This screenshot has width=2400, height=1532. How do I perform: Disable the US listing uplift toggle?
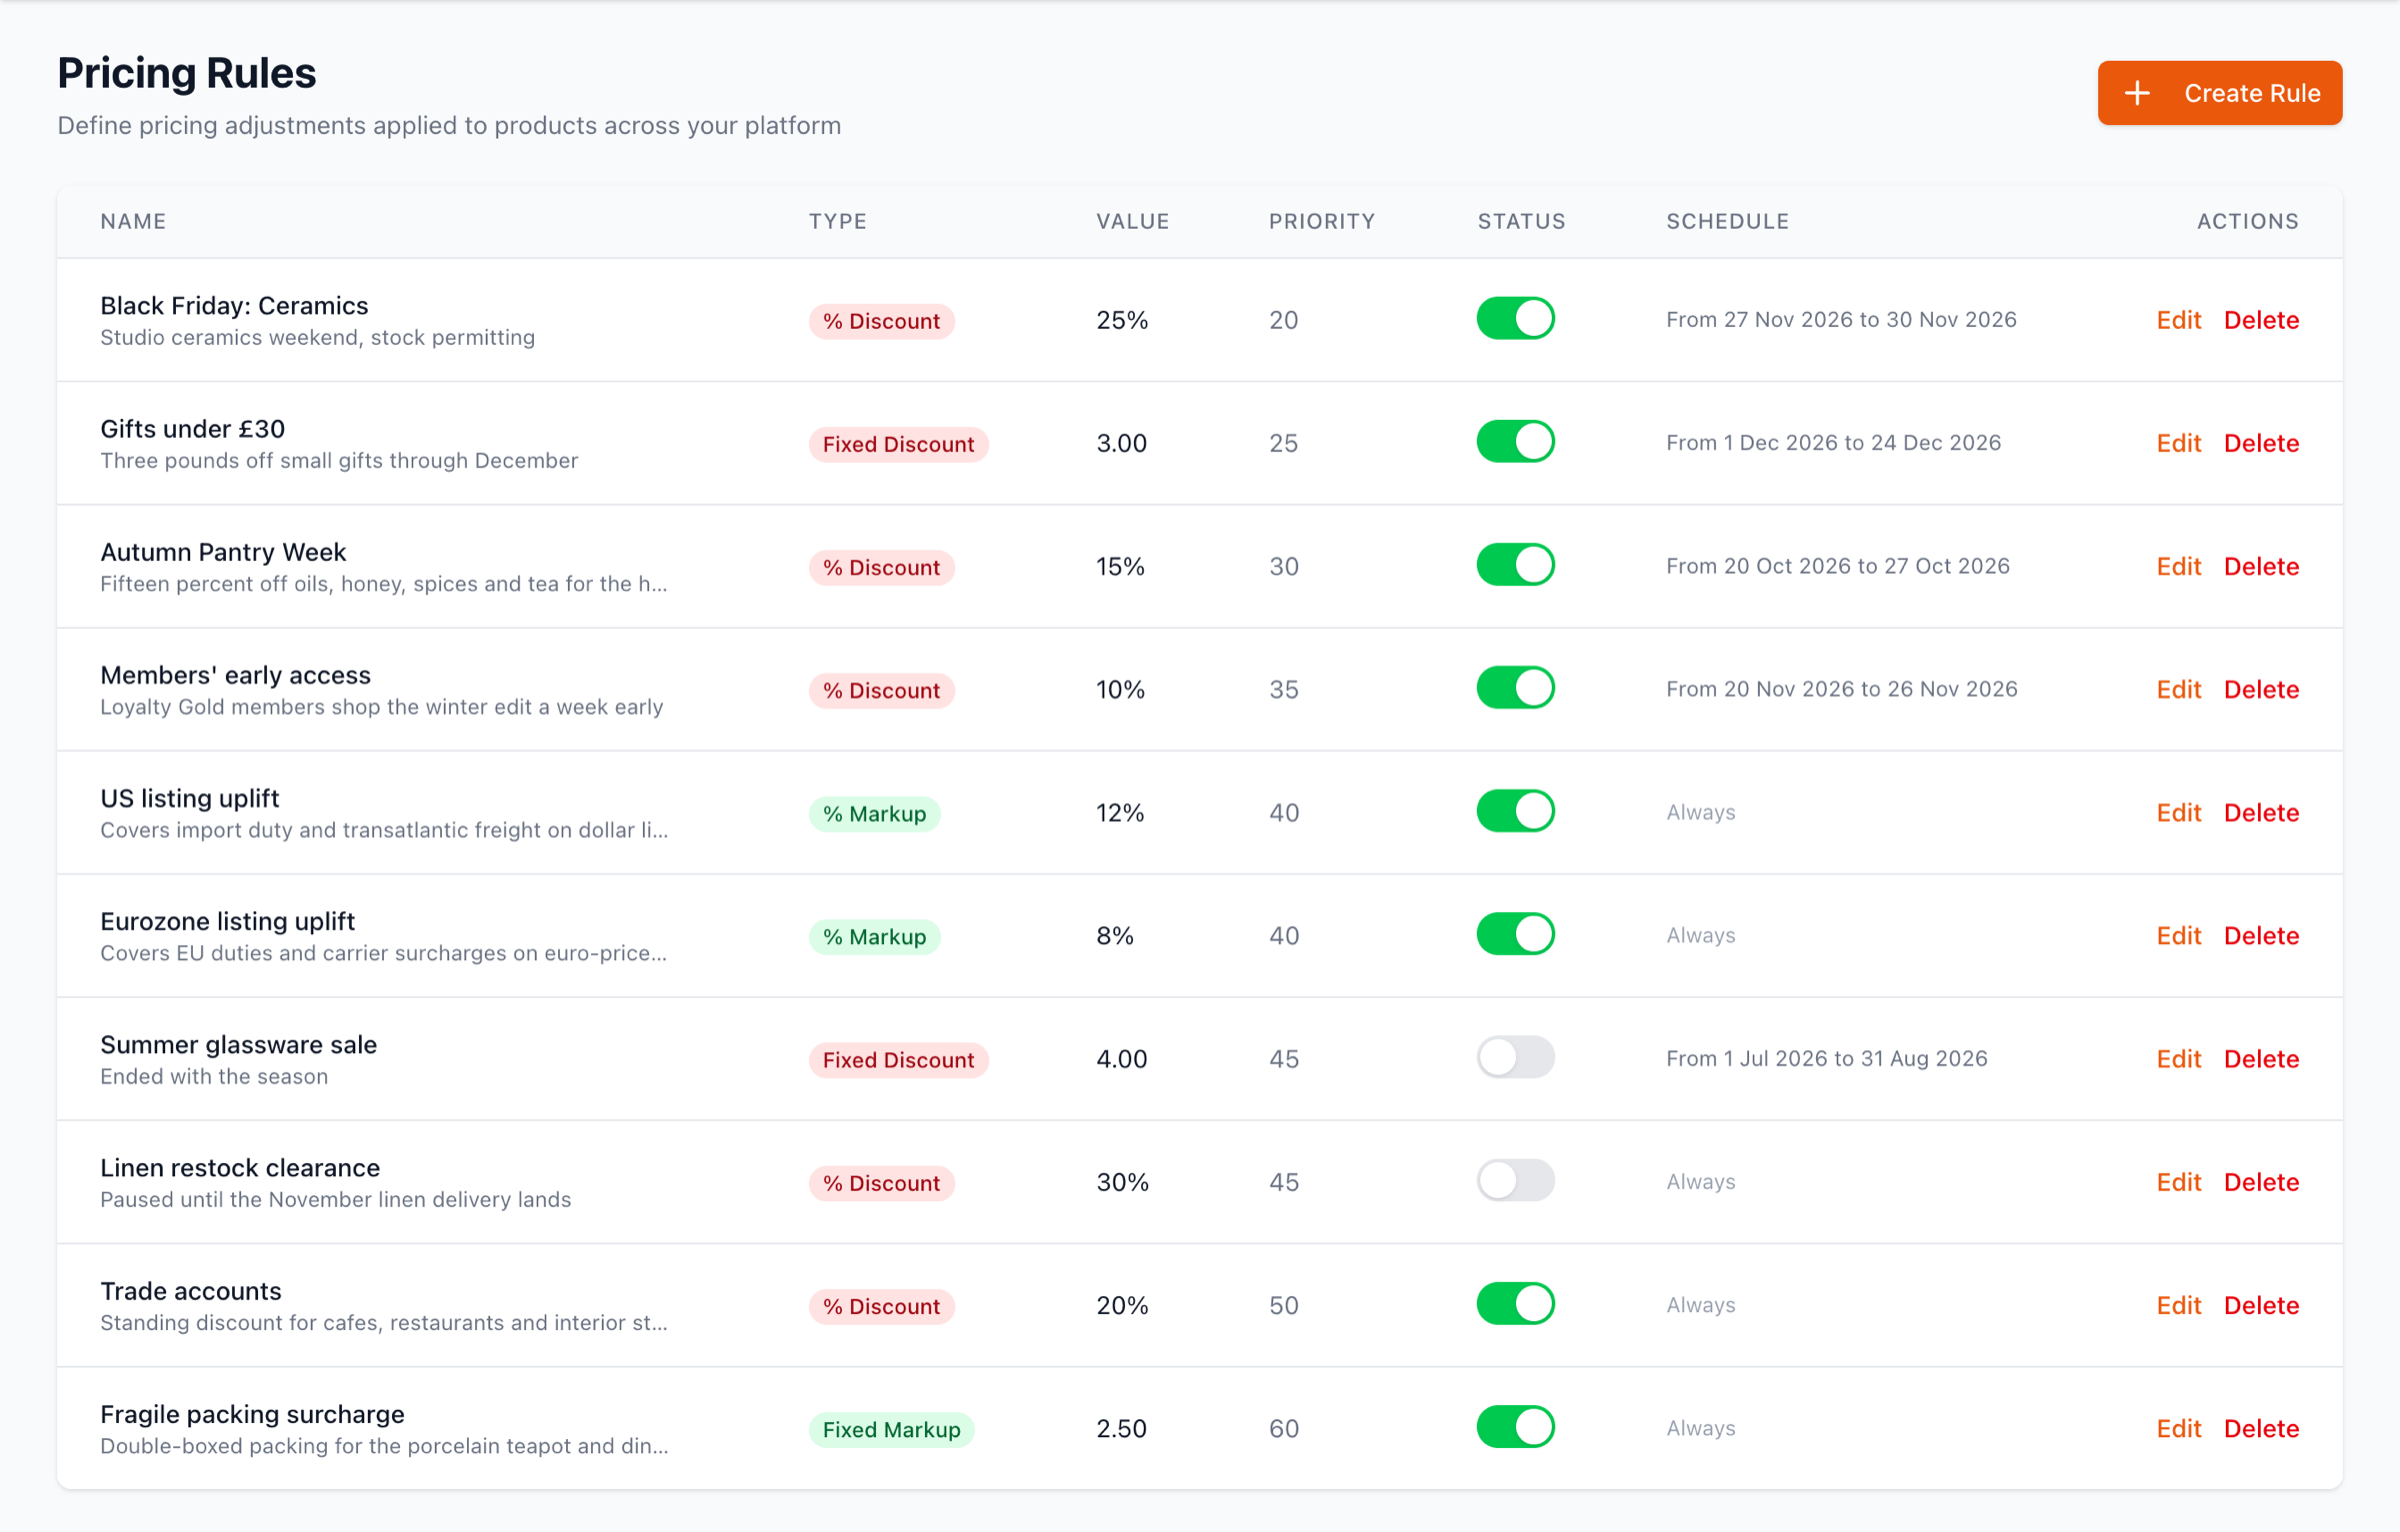pos(1515,811)
